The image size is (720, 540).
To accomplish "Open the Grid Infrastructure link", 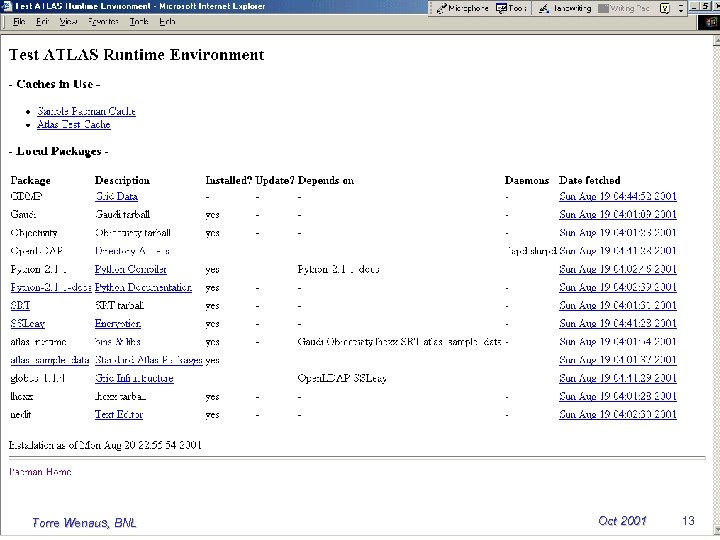I will (x=134, y=378).
